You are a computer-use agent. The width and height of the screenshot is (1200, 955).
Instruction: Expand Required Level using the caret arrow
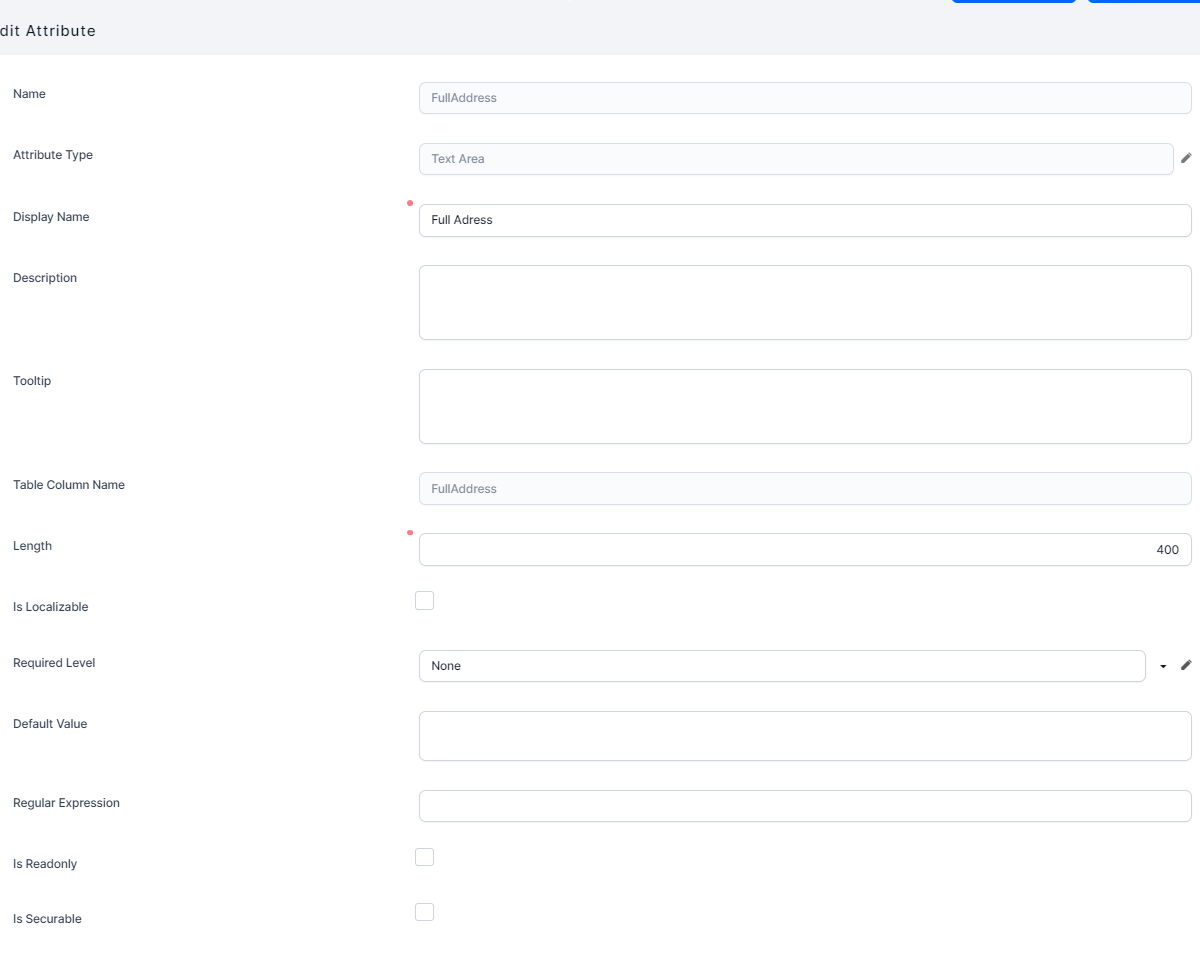(x=1163, y=666)
